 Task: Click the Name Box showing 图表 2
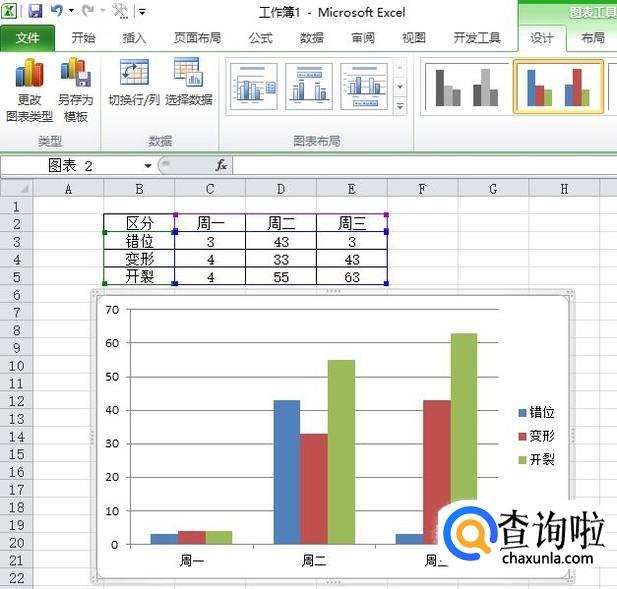(71, 166)
